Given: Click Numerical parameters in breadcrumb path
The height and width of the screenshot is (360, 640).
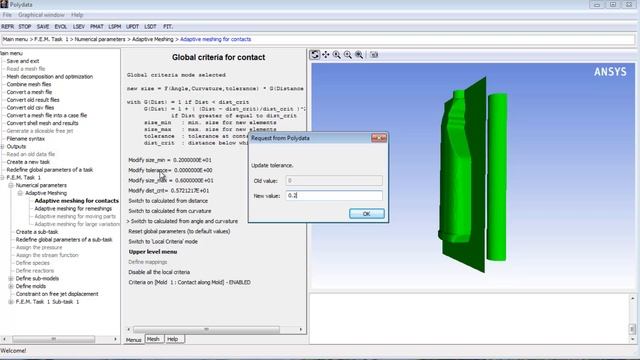Looking at the screenshot, I should [x=100, y=39].
